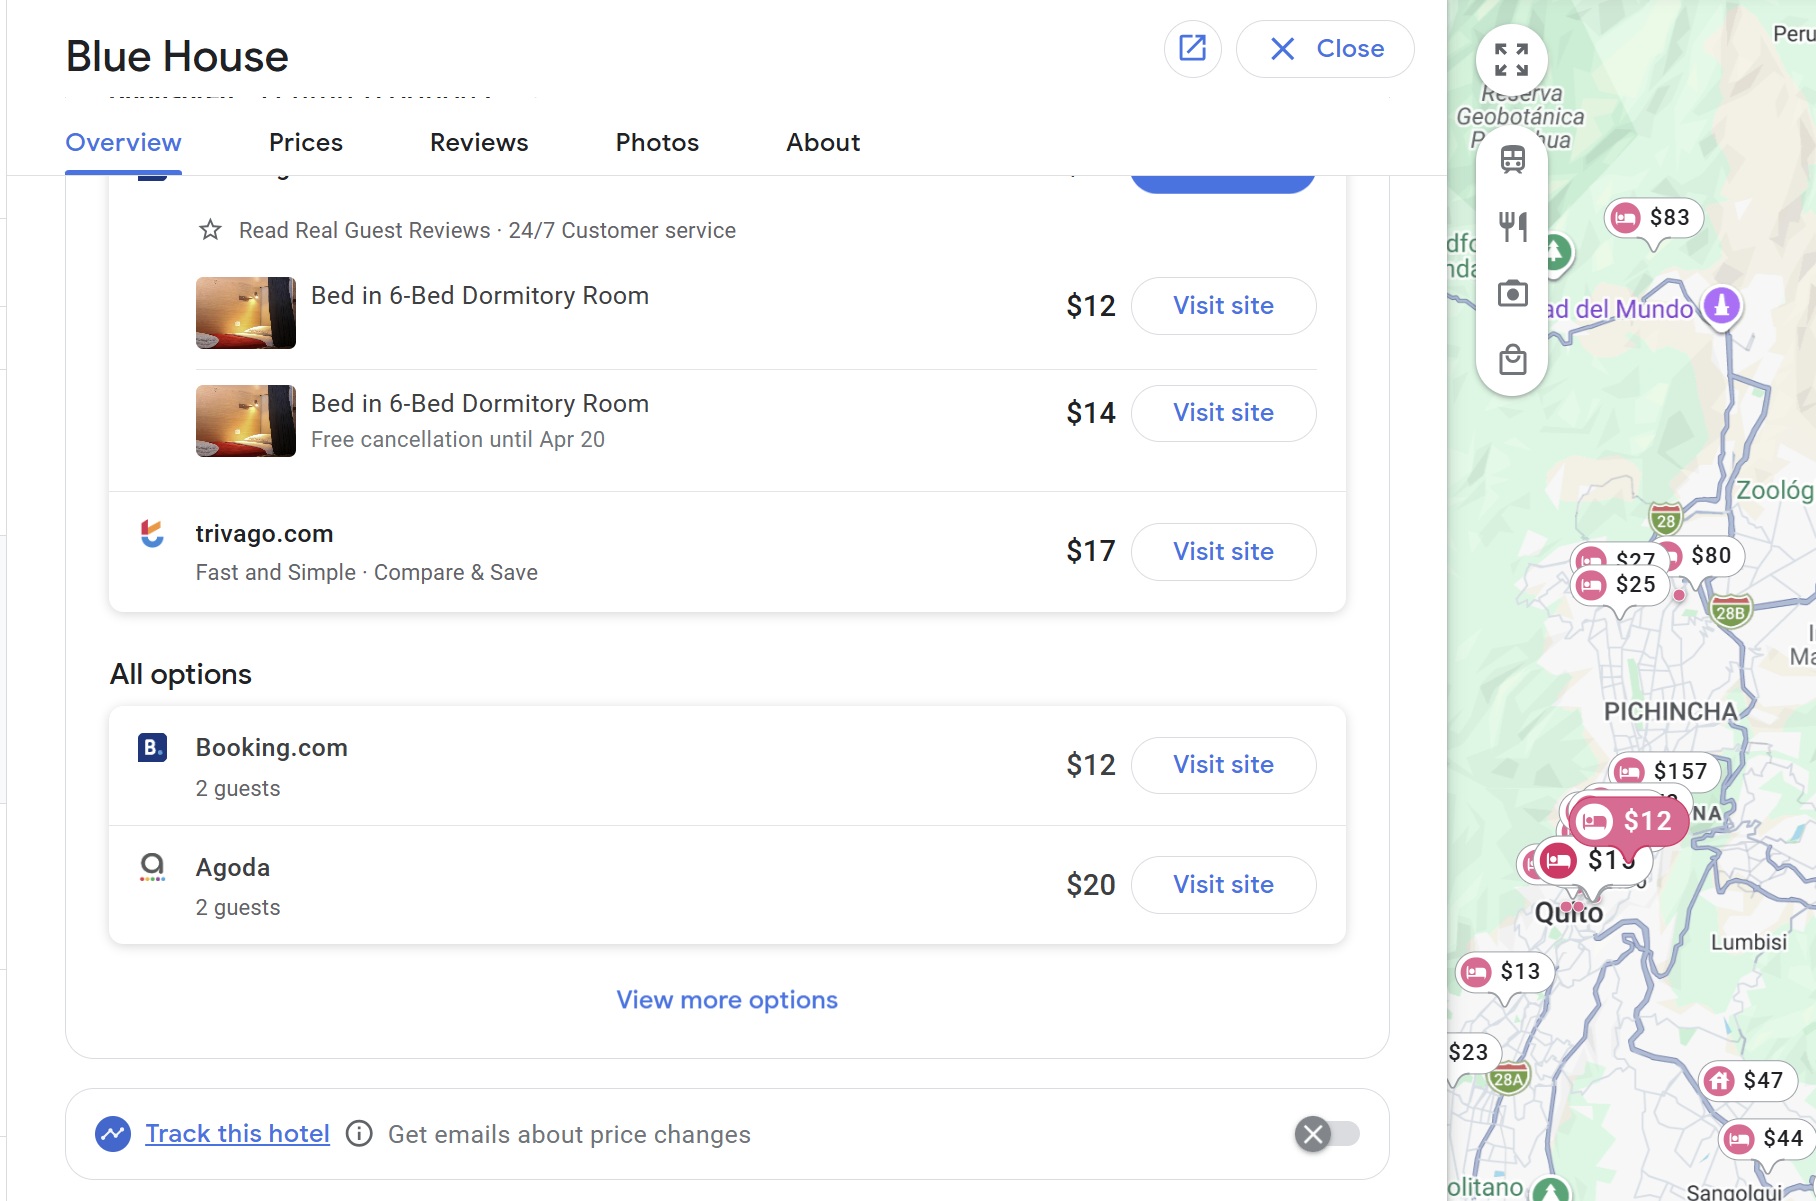Open the Reviews tab
Image resolution: width=1816 pixels, height=1201 pixels.
tap(479, 142)
